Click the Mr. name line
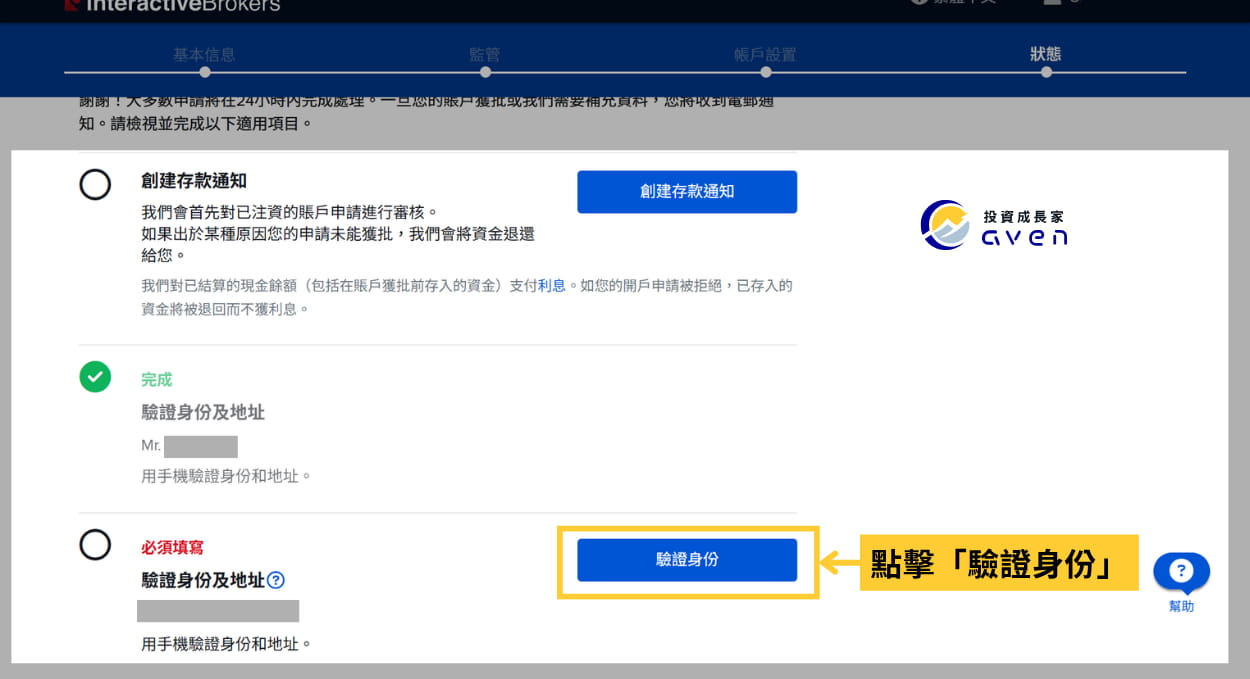This screenshot has width=1250, height=679. click(x=189, y=446)
